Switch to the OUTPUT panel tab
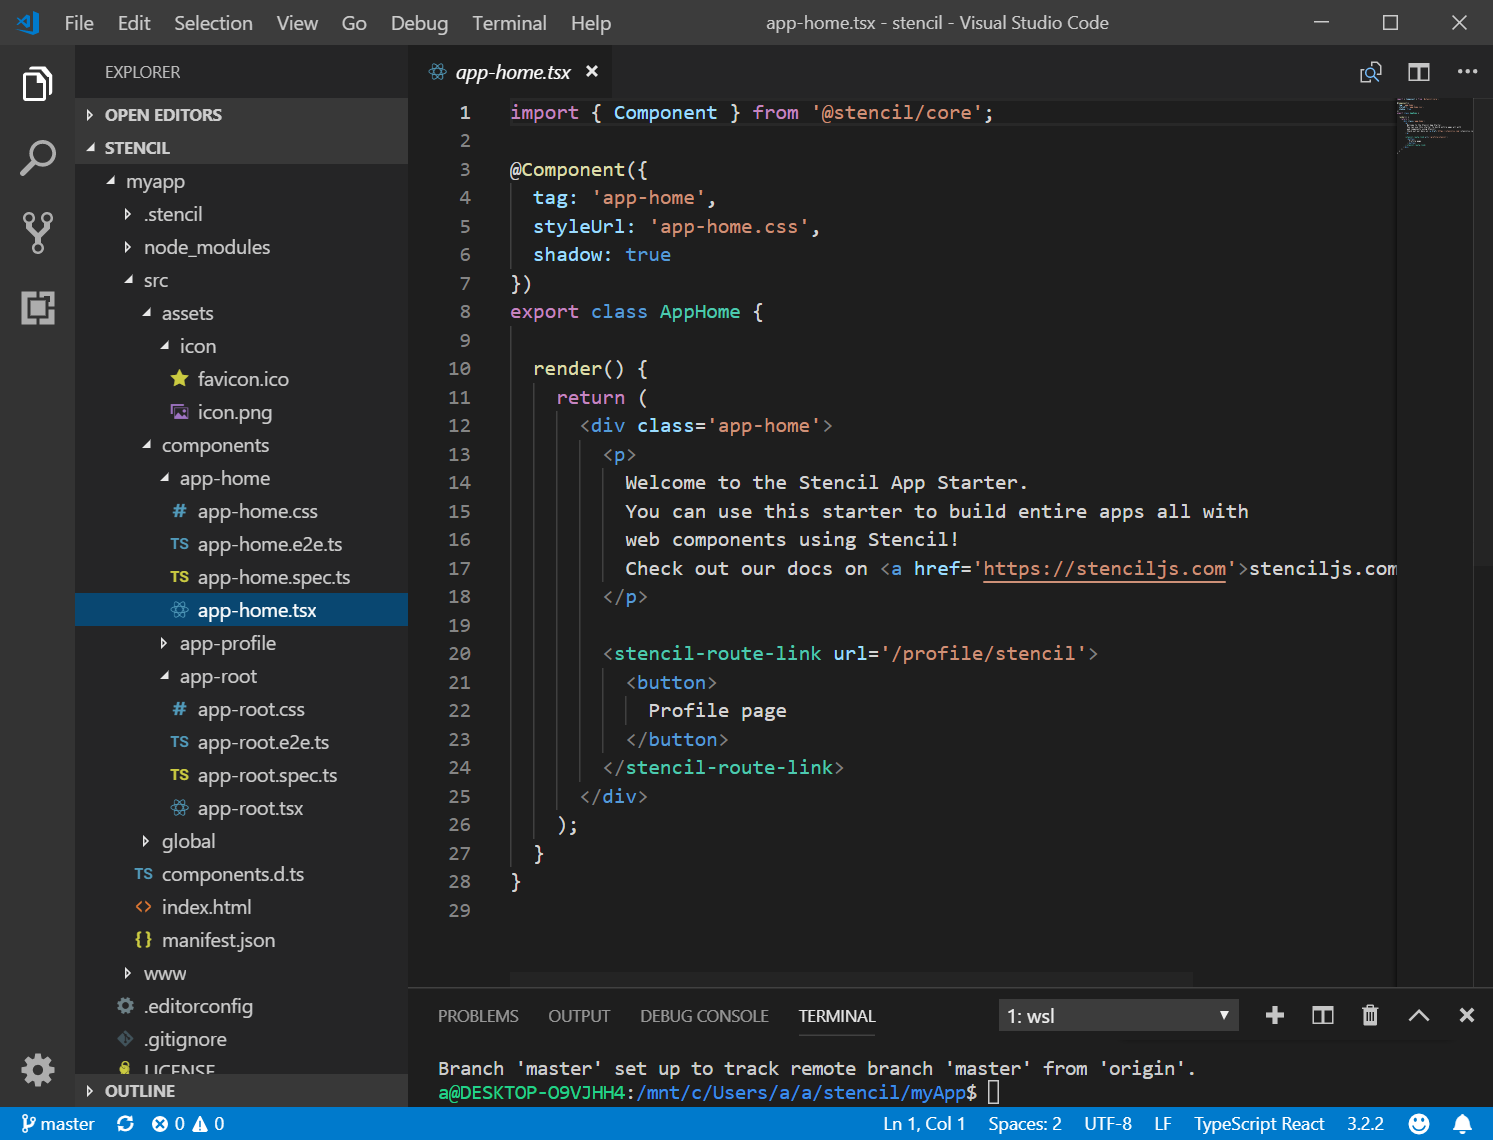Image resolution: width=1493 pixels, height=1140 pixels. click(x=579, y=1016)
